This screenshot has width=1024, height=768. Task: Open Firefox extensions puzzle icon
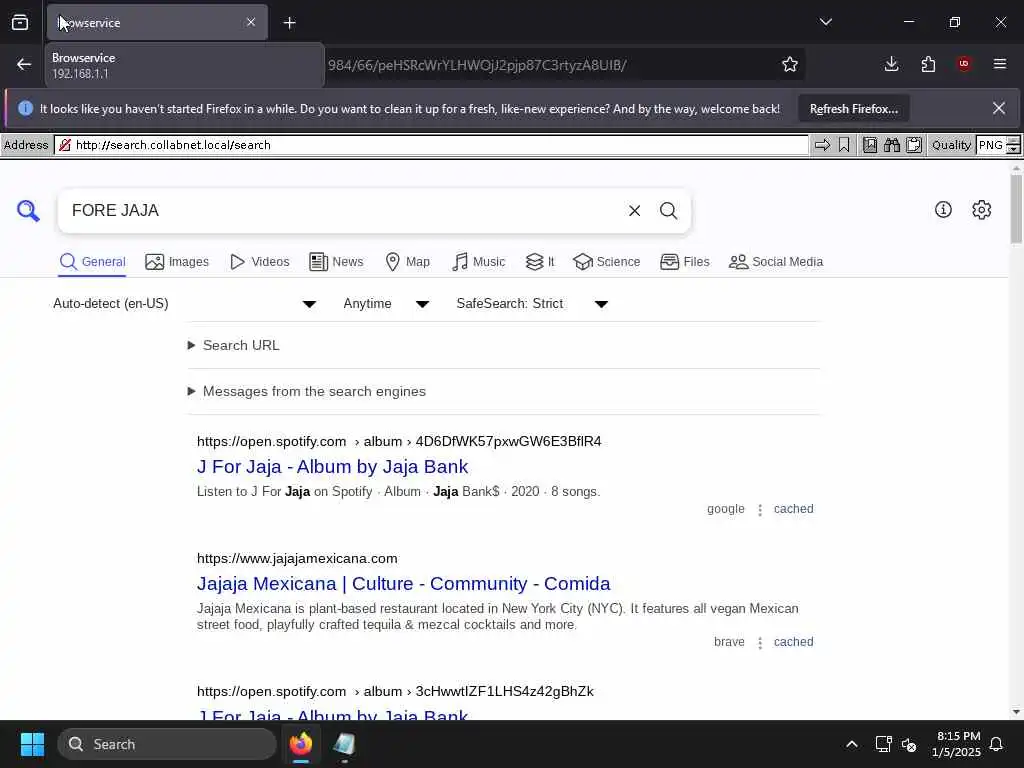928,64
